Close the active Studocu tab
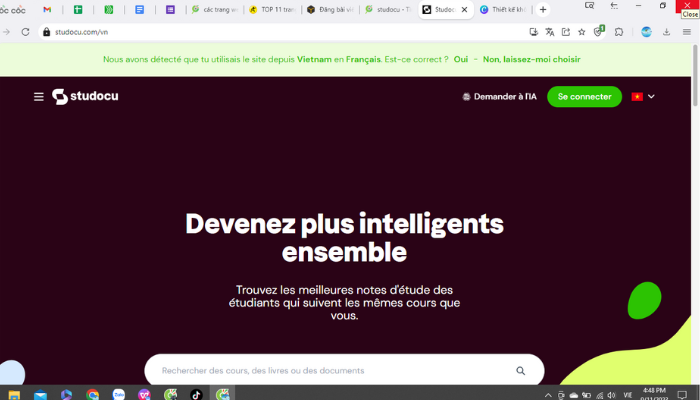Image resolution: width=700 pixels, height=400 pixels. 464,9
